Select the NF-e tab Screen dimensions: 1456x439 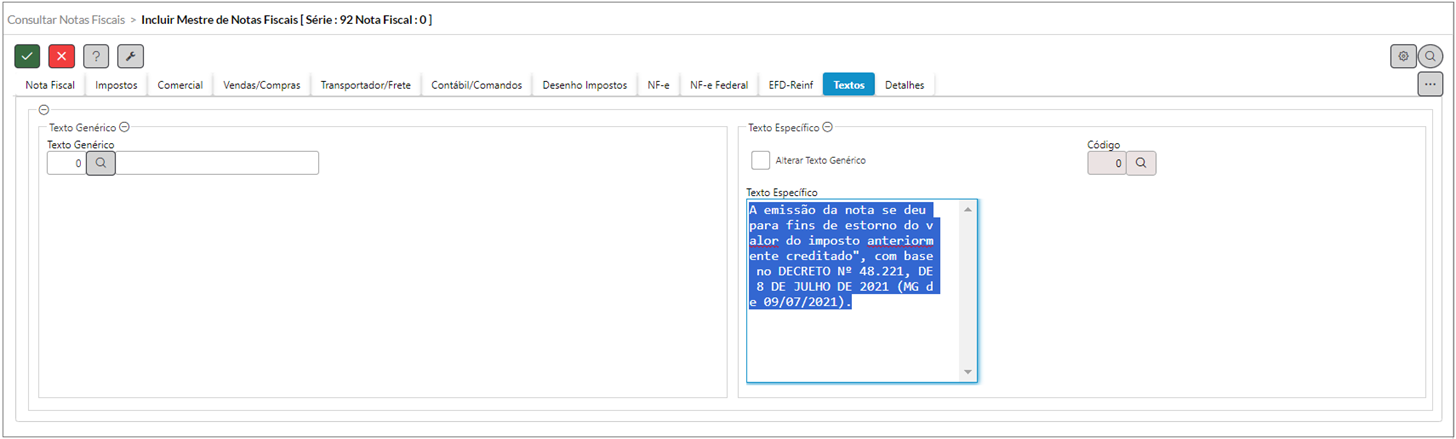point(658,85)
